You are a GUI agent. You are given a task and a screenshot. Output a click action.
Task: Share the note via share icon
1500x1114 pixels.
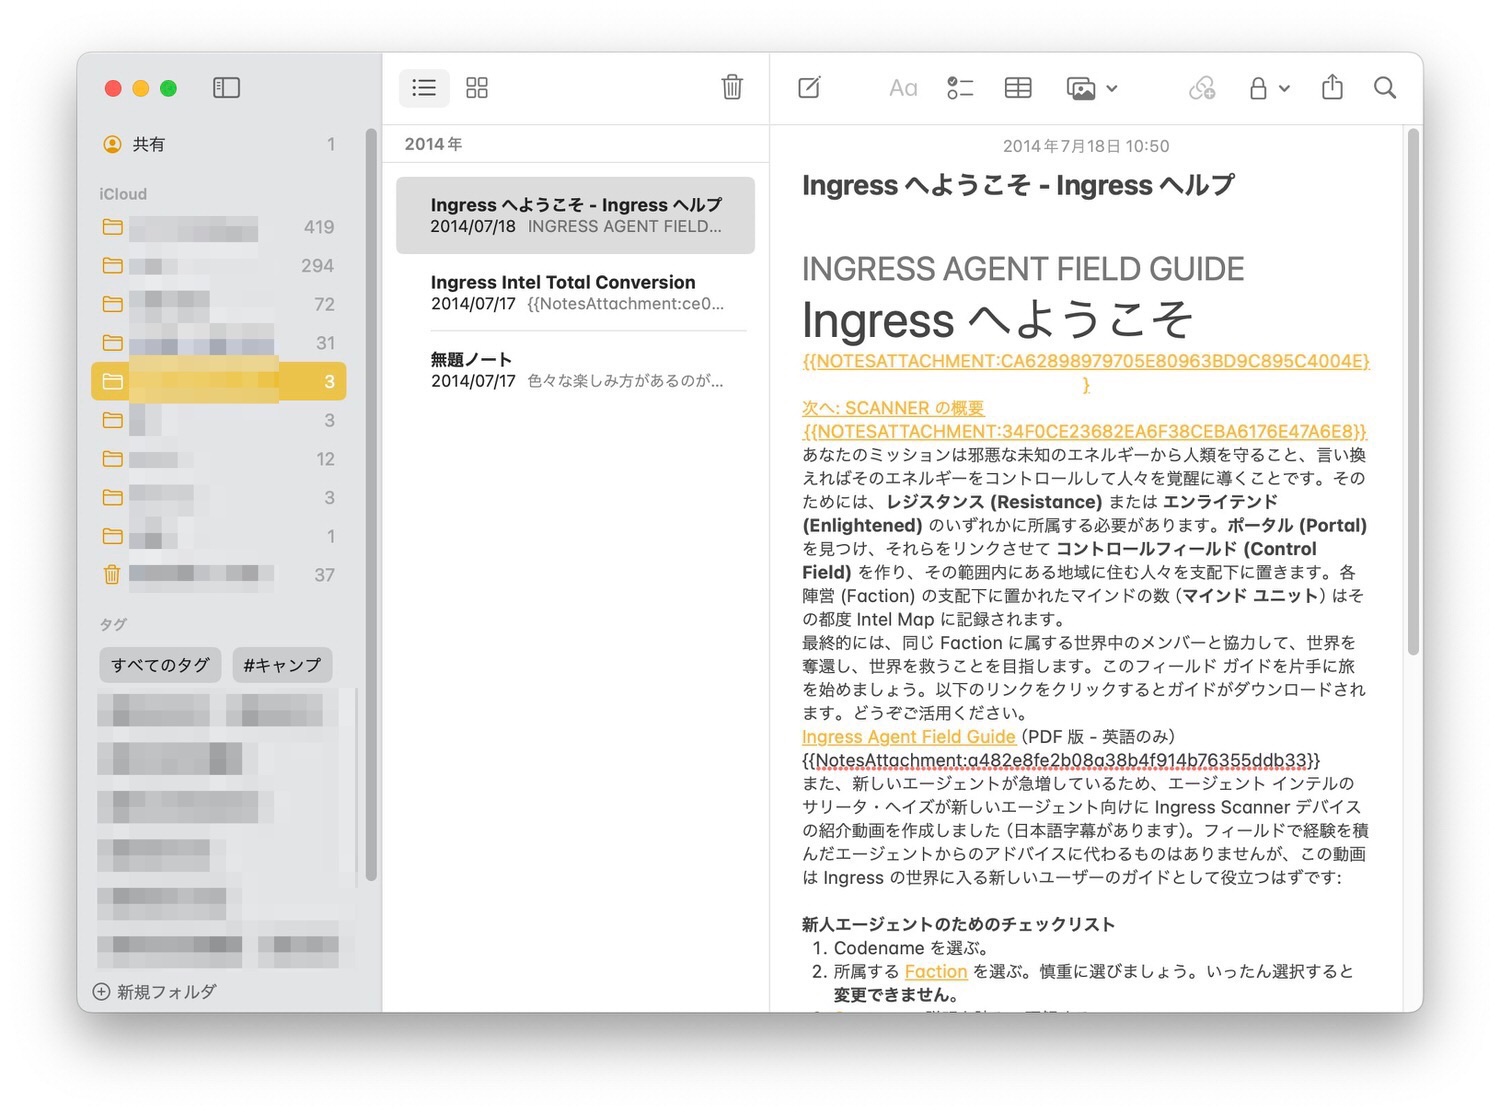(1332, 87)
